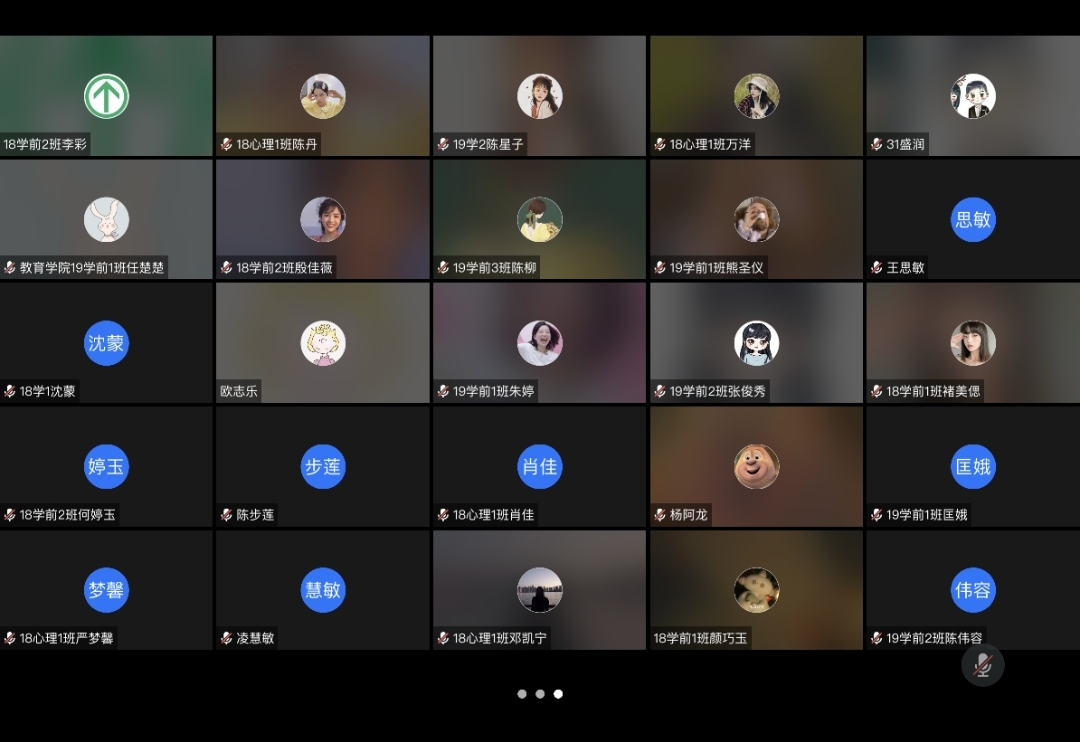Switch to the second page dot

pyautogui.click(x=540, y=694)
